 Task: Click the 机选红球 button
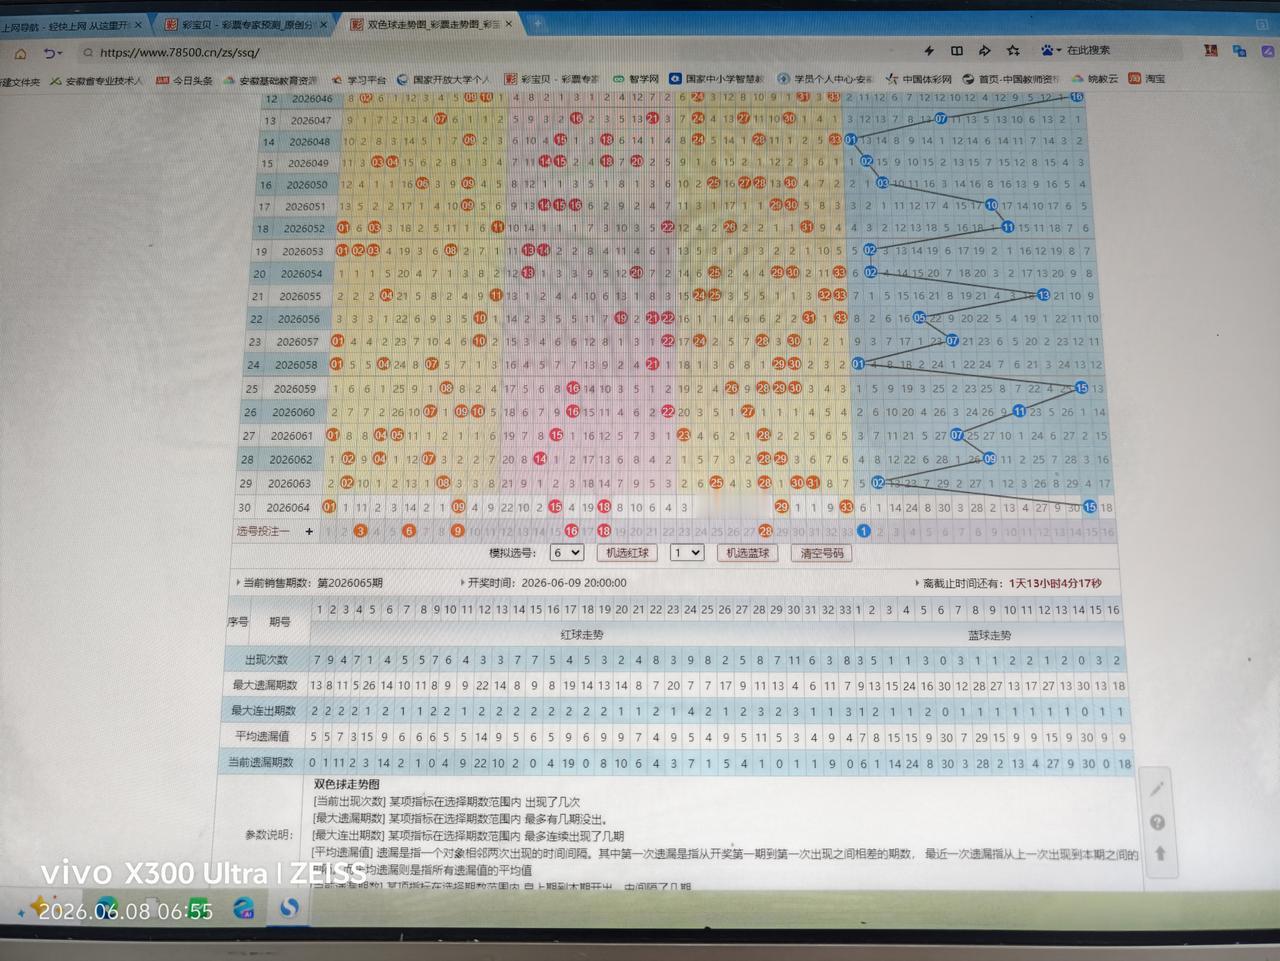pyautogui.click(x=627, y=553)
